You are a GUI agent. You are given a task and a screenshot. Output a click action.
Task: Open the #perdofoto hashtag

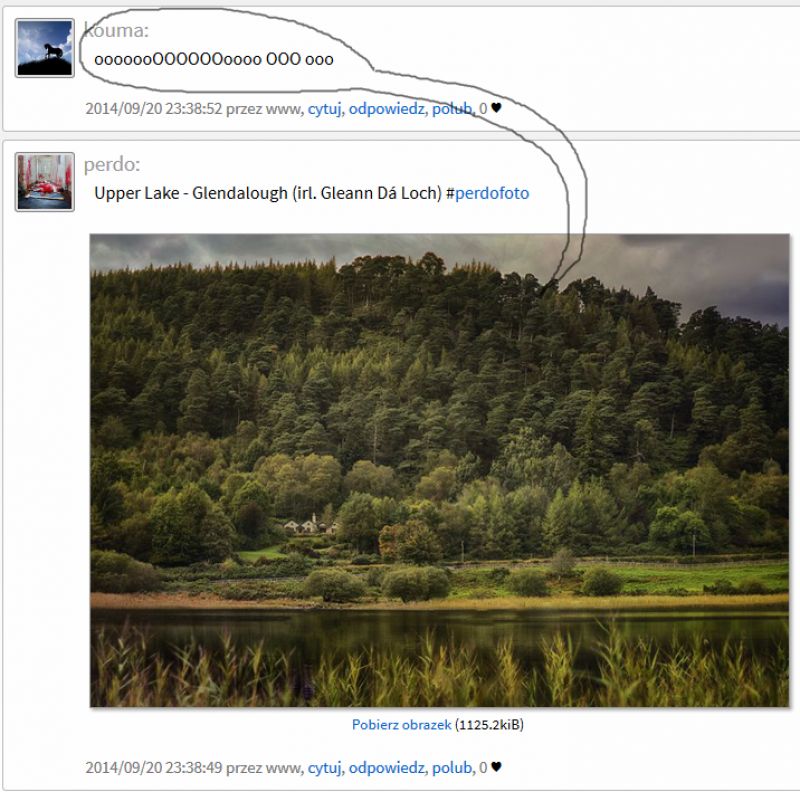[488, 193]
